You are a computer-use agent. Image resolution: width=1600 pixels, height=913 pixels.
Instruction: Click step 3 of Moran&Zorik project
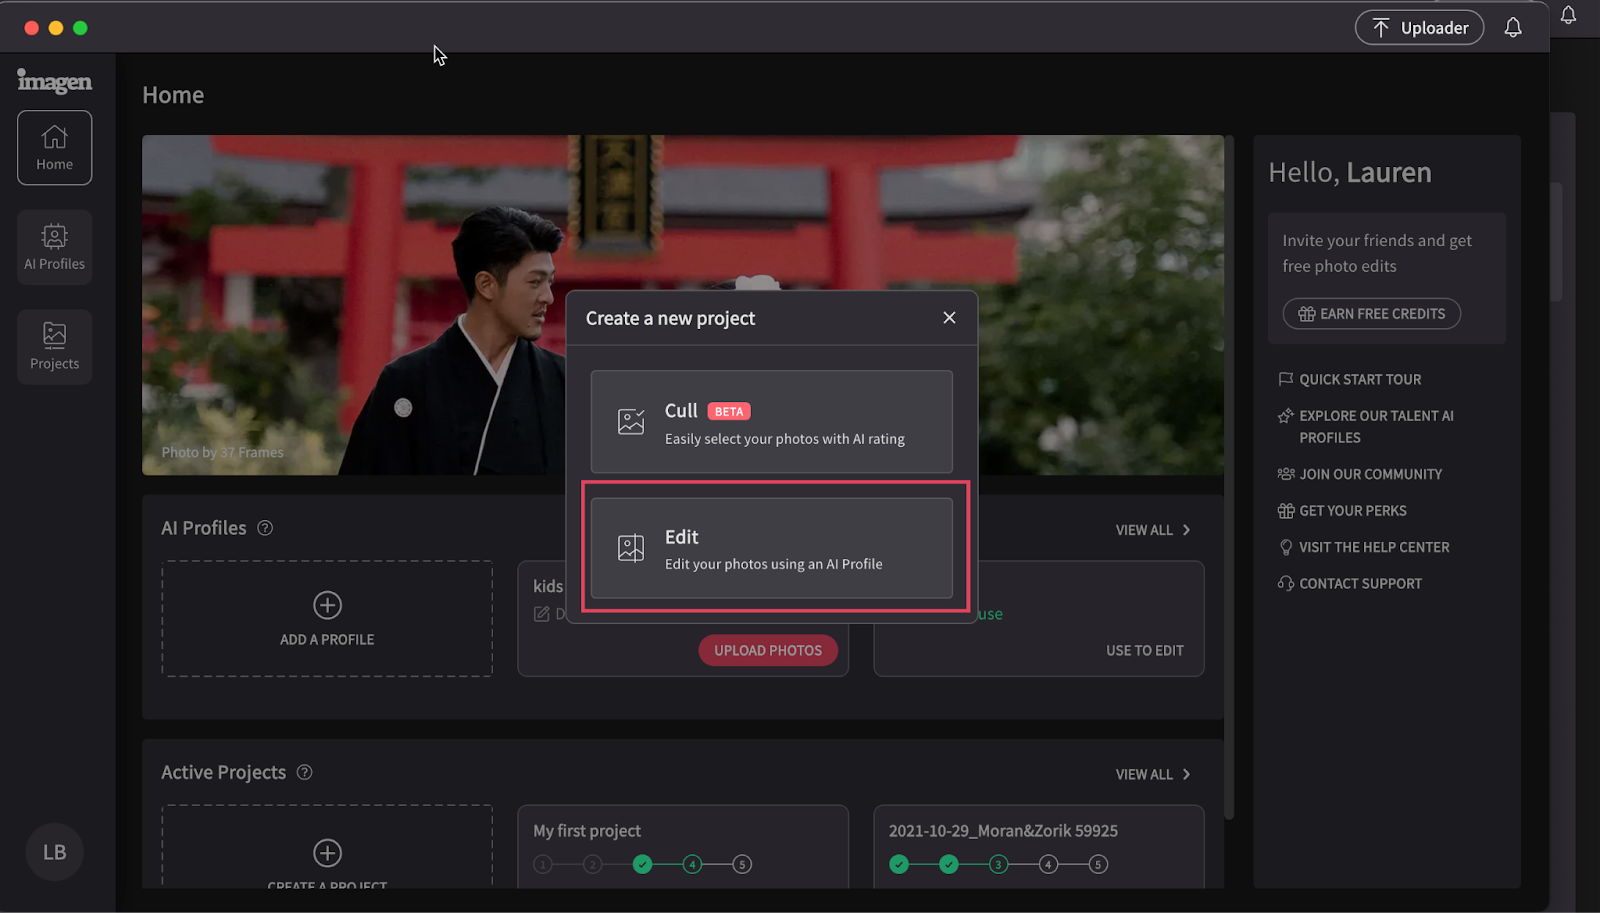tap(998, 864)
